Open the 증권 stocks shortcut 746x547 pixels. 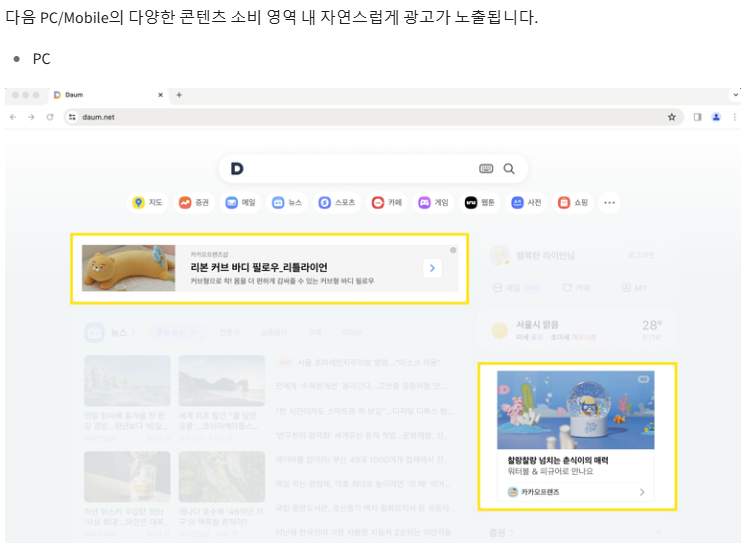click(x=194, y=203)
